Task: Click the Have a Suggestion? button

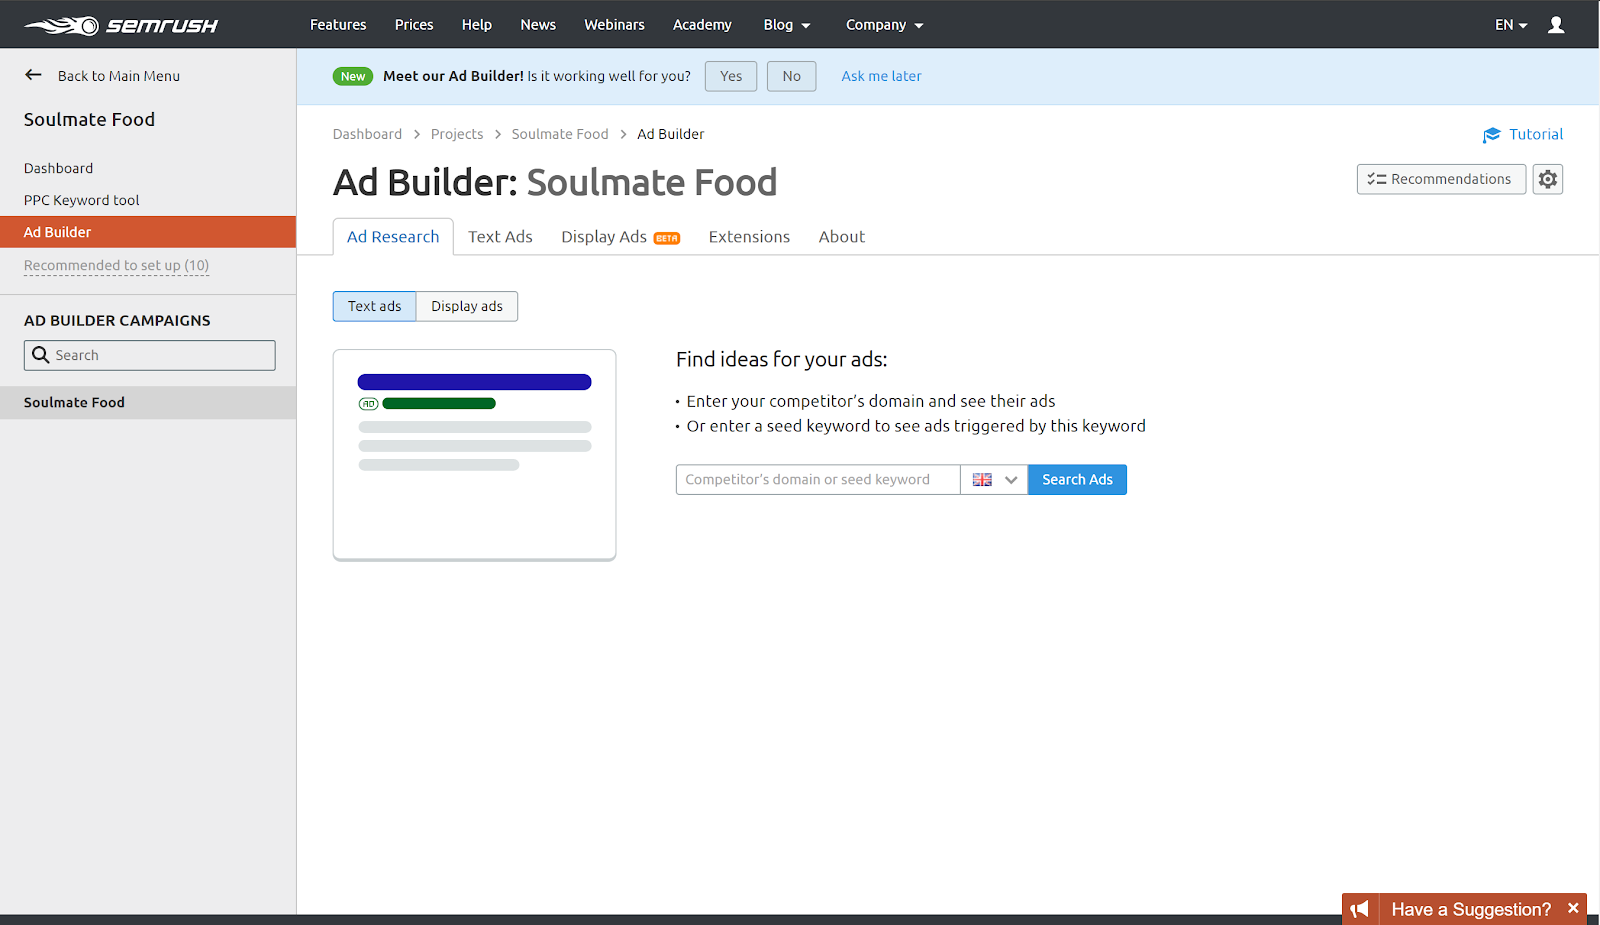Action: [x=1471, y=909]
